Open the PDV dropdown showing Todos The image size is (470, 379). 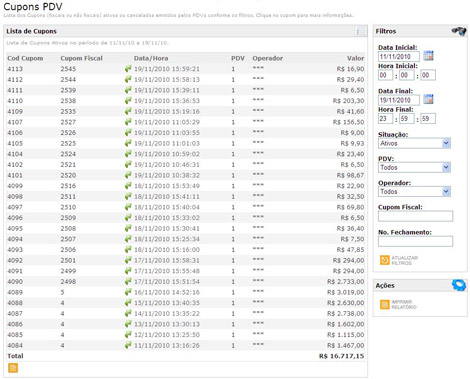[414, 167]
